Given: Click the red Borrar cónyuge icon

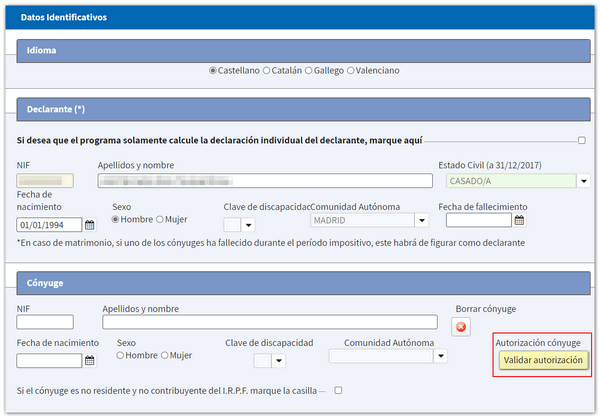Looking at the screenshot, I should (x=461, y=326).
